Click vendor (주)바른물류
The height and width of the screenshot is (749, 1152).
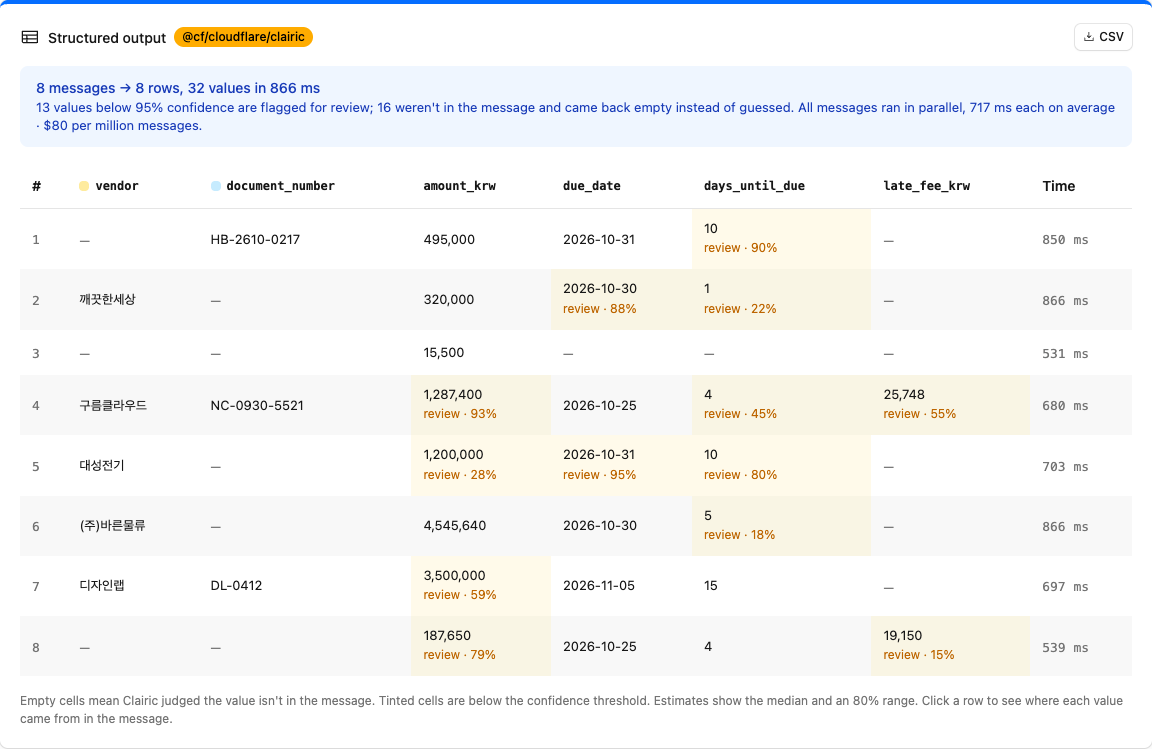click(x=112, y=526)
